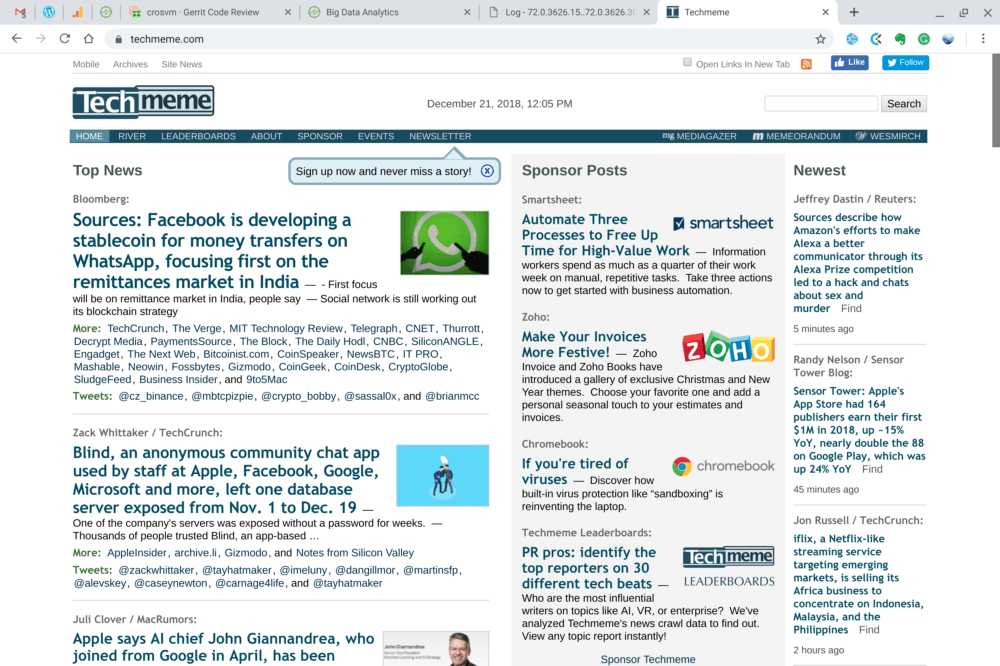
Task: Reload the page with refresh icon
Action: coord(64,39)
